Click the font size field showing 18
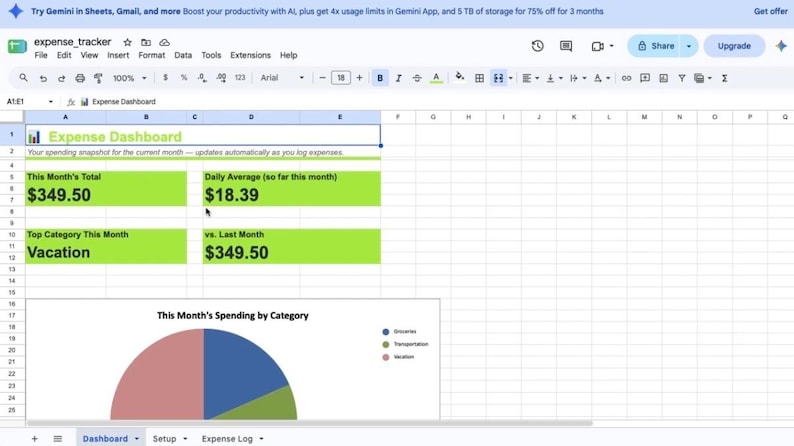 [x=341, y=78]
